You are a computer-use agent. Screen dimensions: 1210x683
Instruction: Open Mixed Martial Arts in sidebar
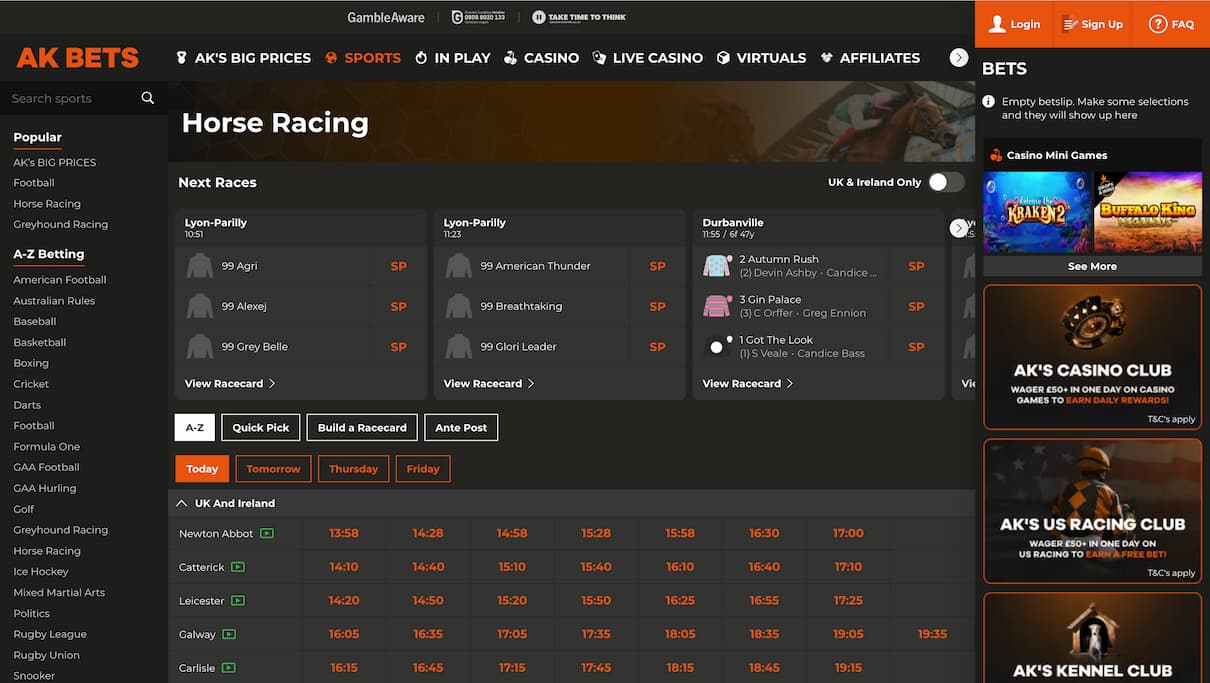[x=58, y=592]
